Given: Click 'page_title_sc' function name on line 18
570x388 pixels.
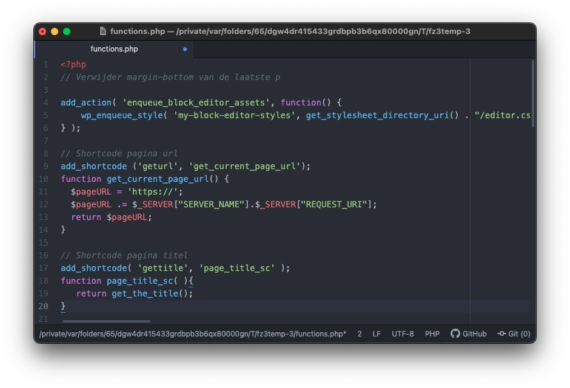Looking at the screenshot, I should click(140, 281).
